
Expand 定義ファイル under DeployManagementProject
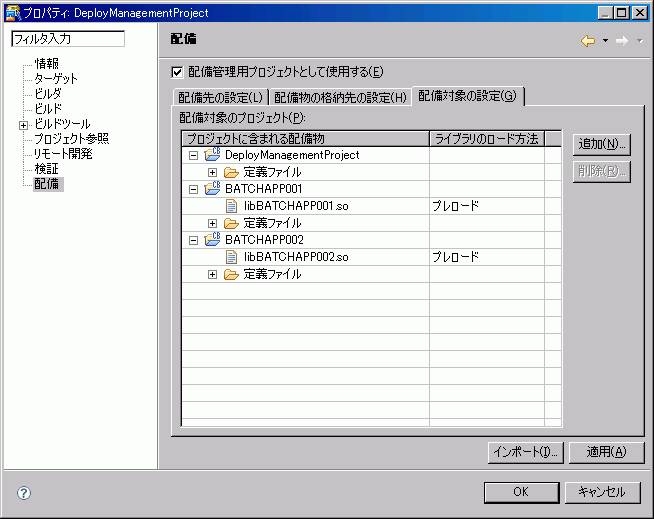(212, 172)
